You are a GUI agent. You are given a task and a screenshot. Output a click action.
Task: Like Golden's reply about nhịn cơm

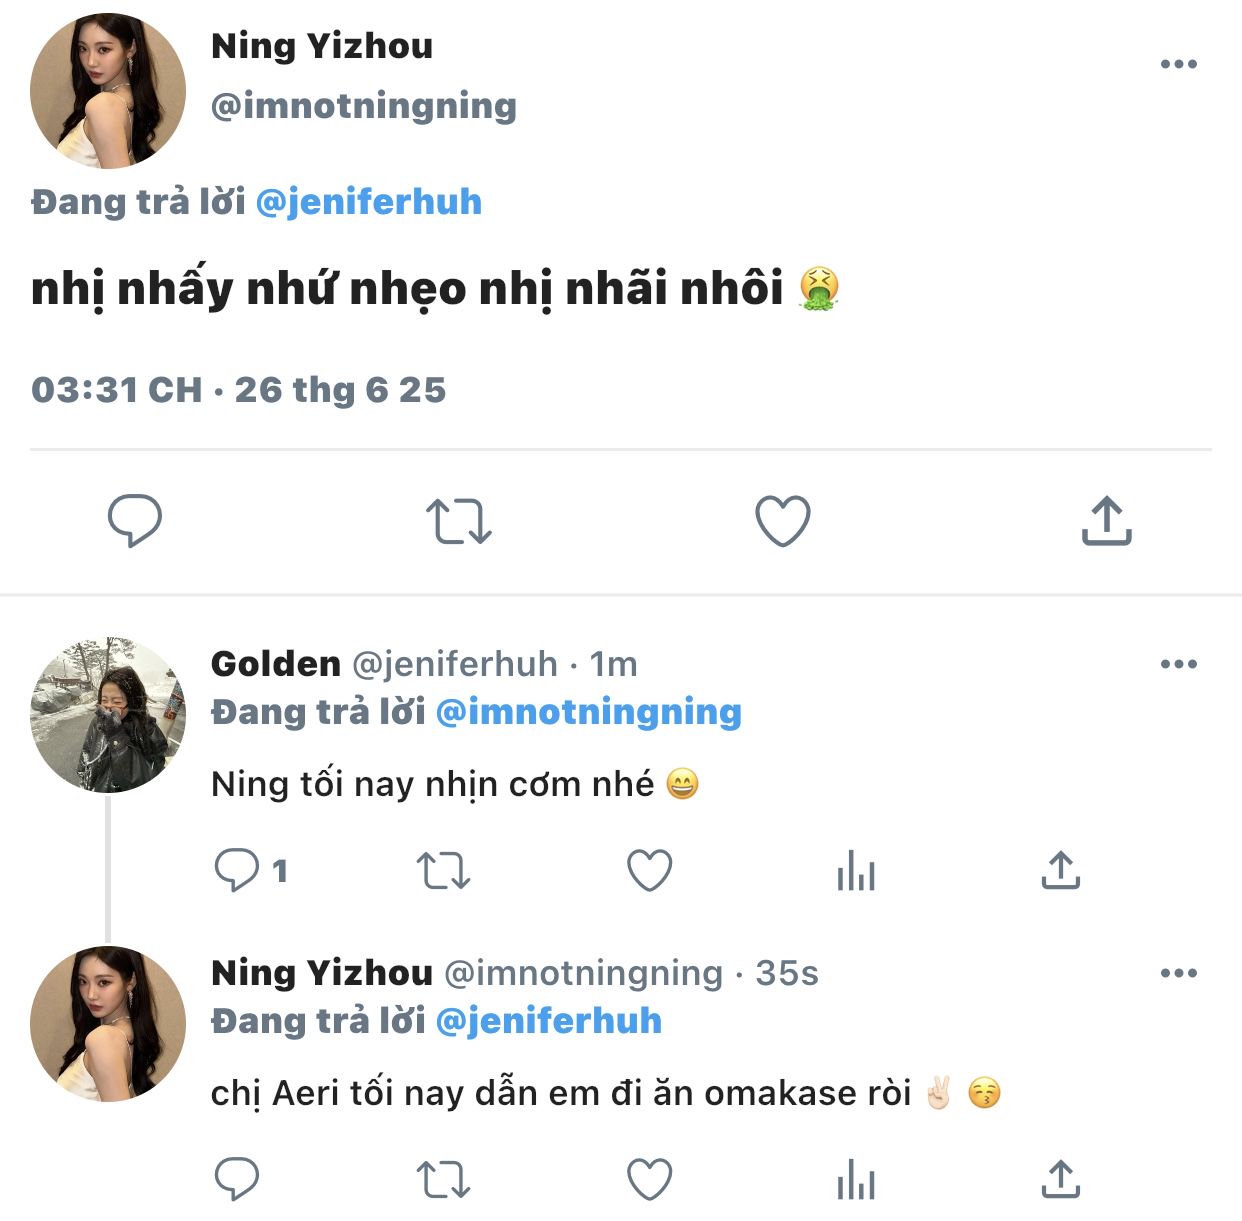click(649, 870)
